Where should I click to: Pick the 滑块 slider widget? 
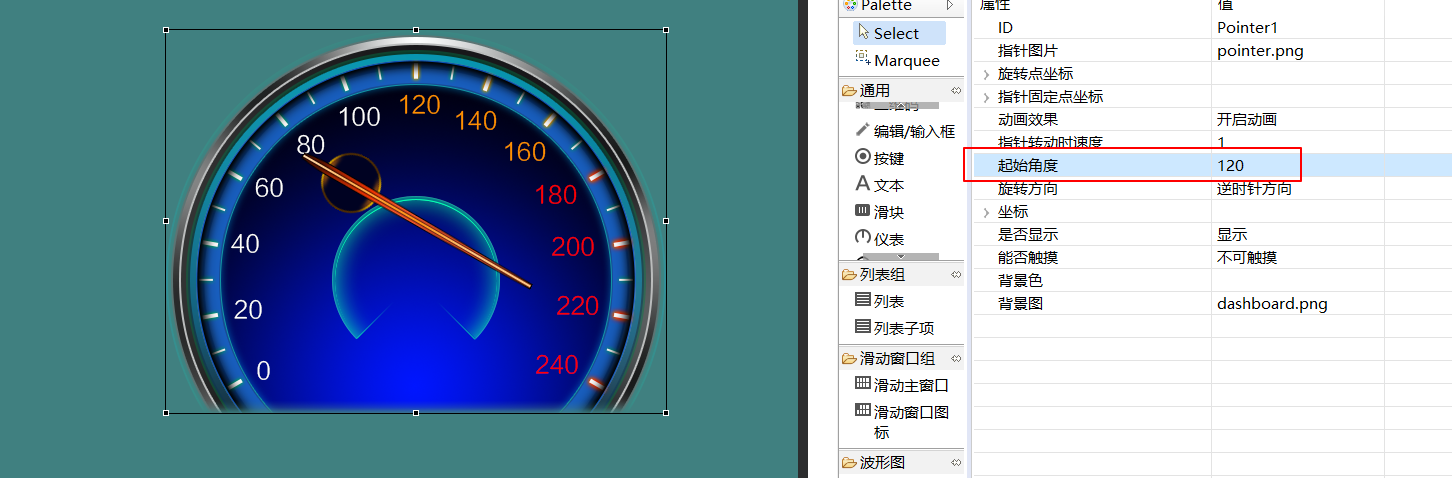[880, 212]
